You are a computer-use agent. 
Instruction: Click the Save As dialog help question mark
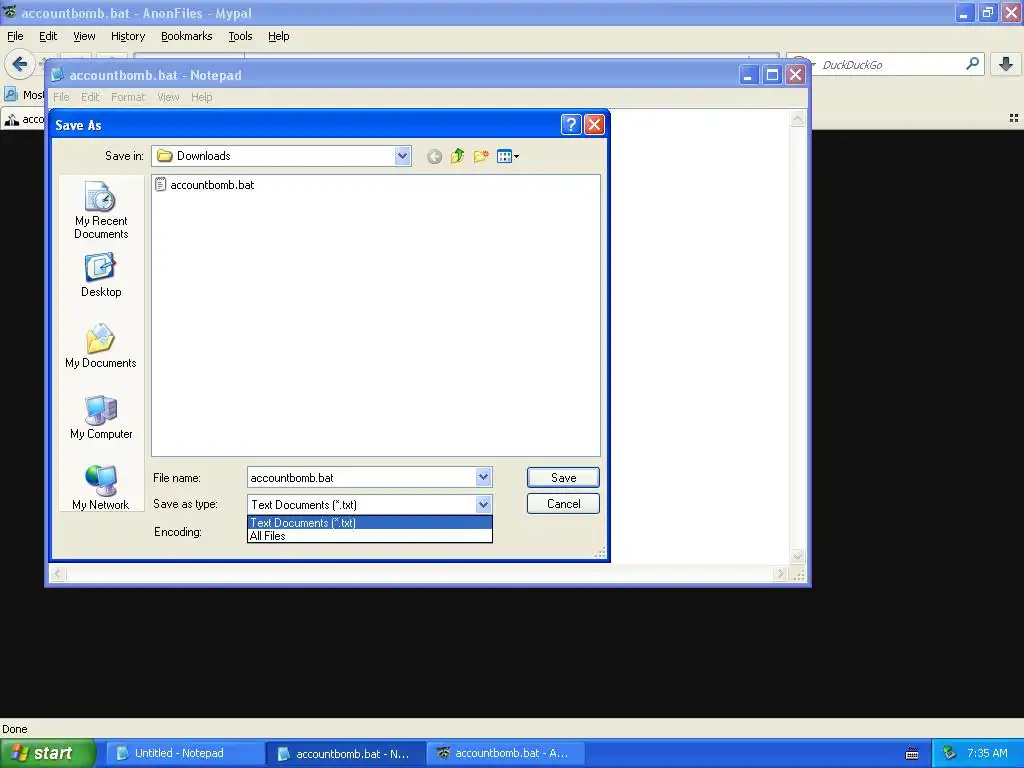[x=571, y=125]
